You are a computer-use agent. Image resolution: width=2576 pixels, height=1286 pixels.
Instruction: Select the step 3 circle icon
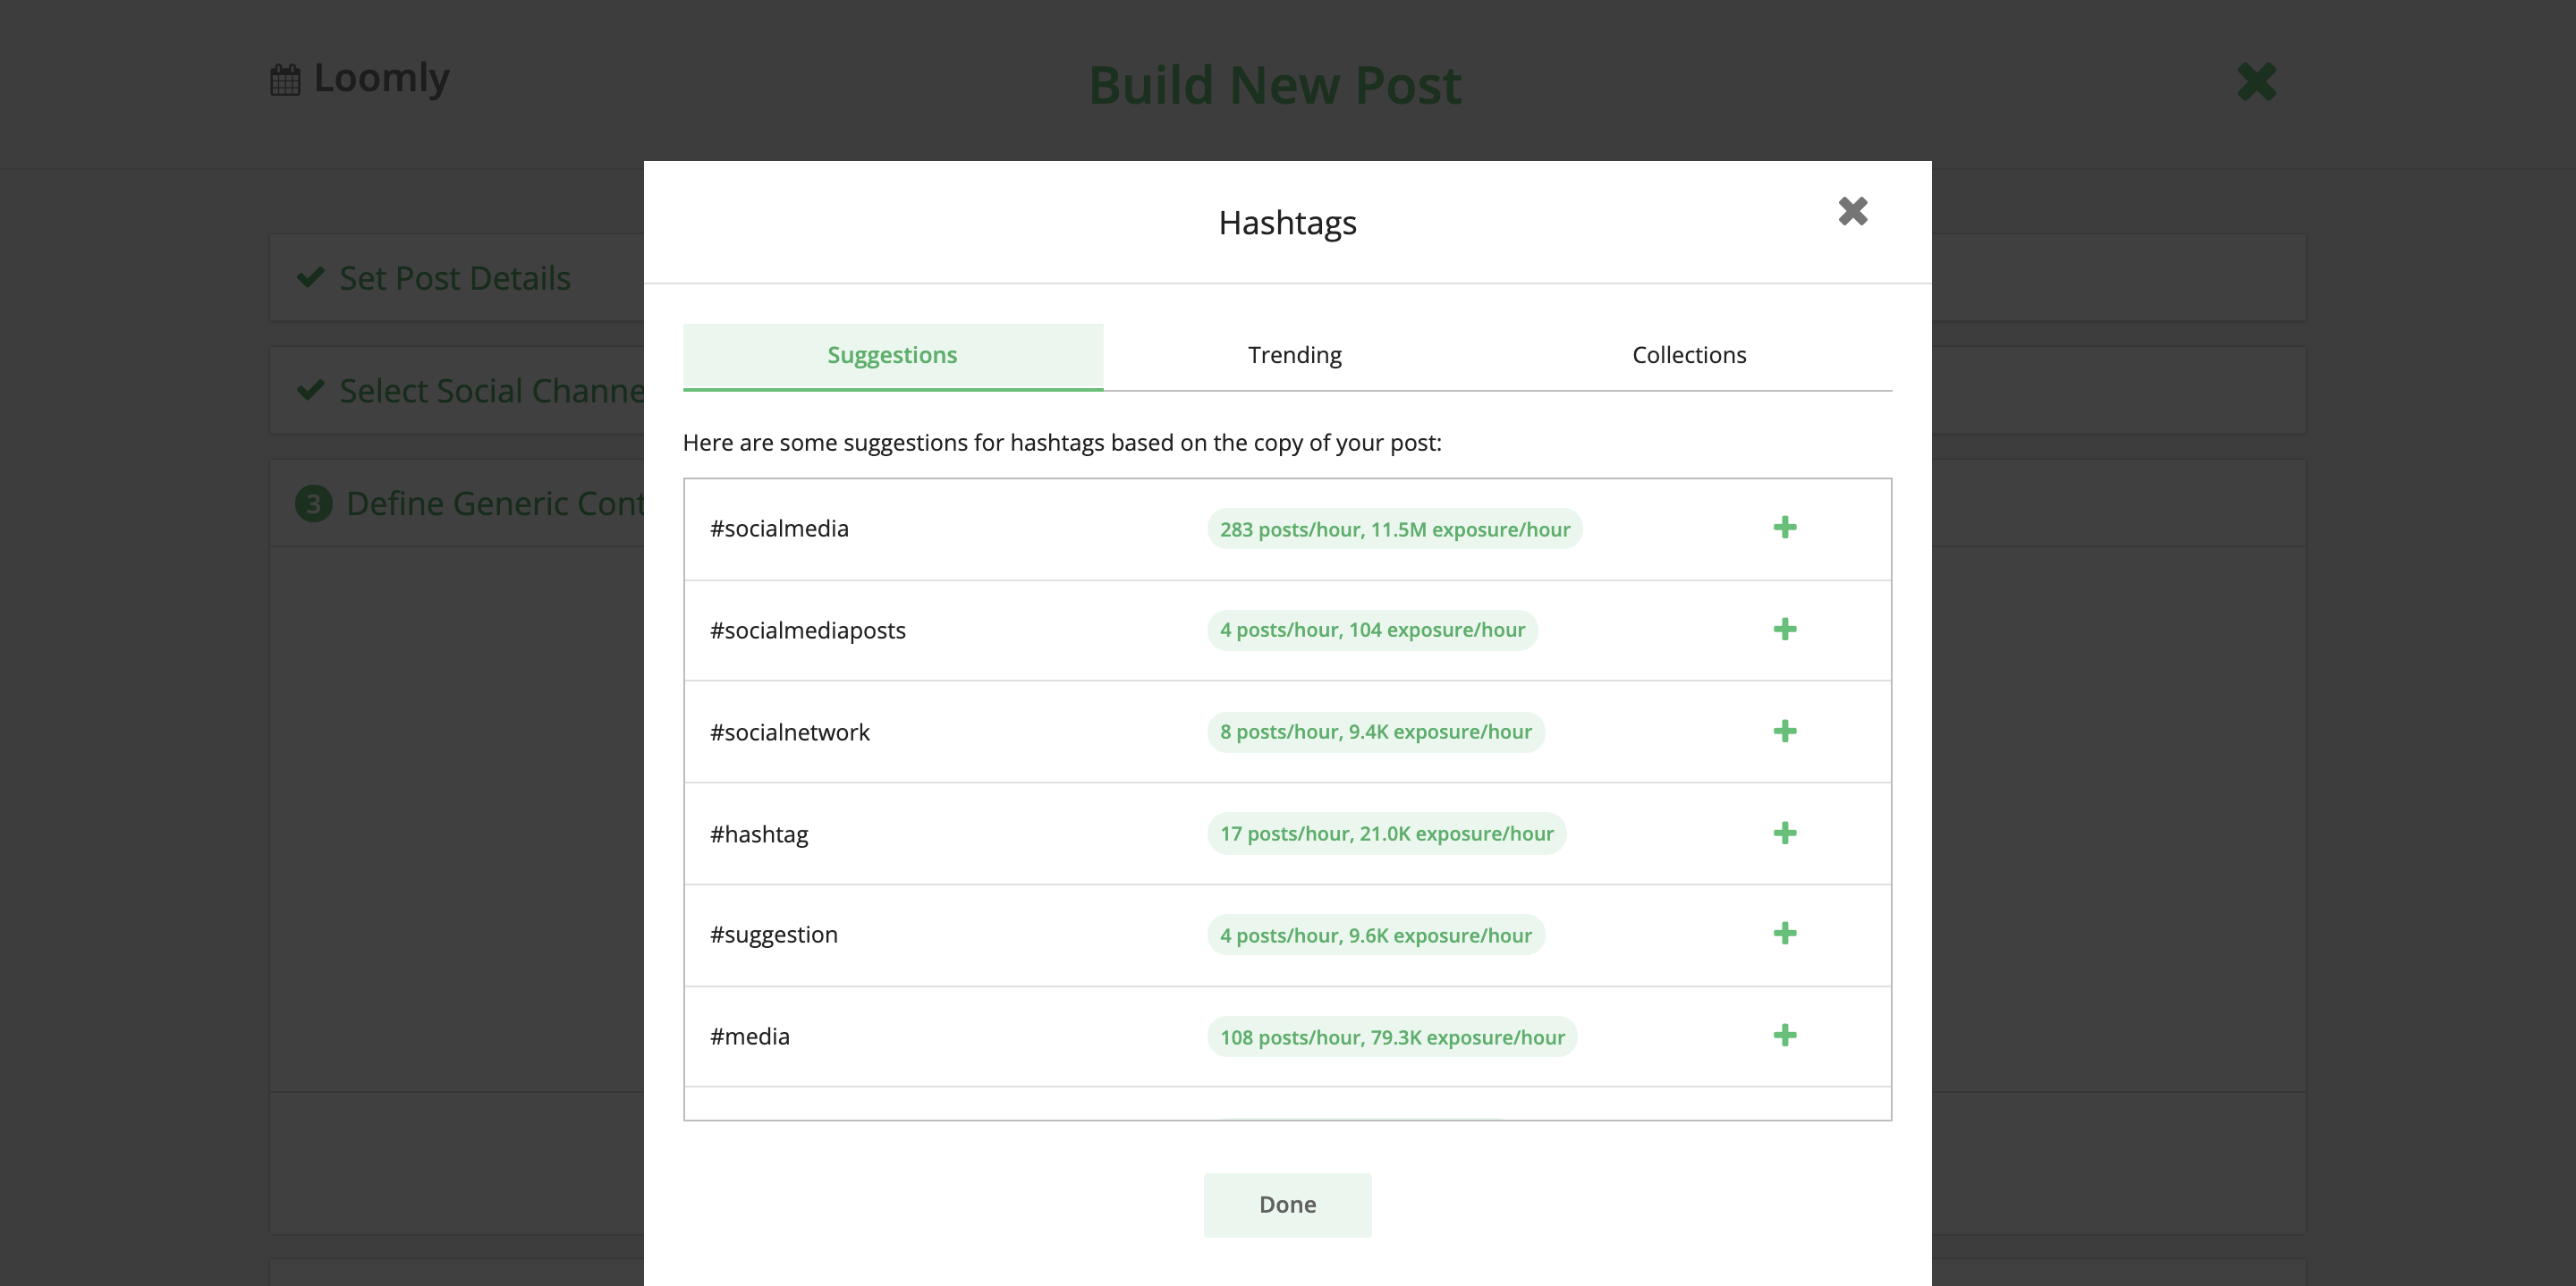(313, 503)
